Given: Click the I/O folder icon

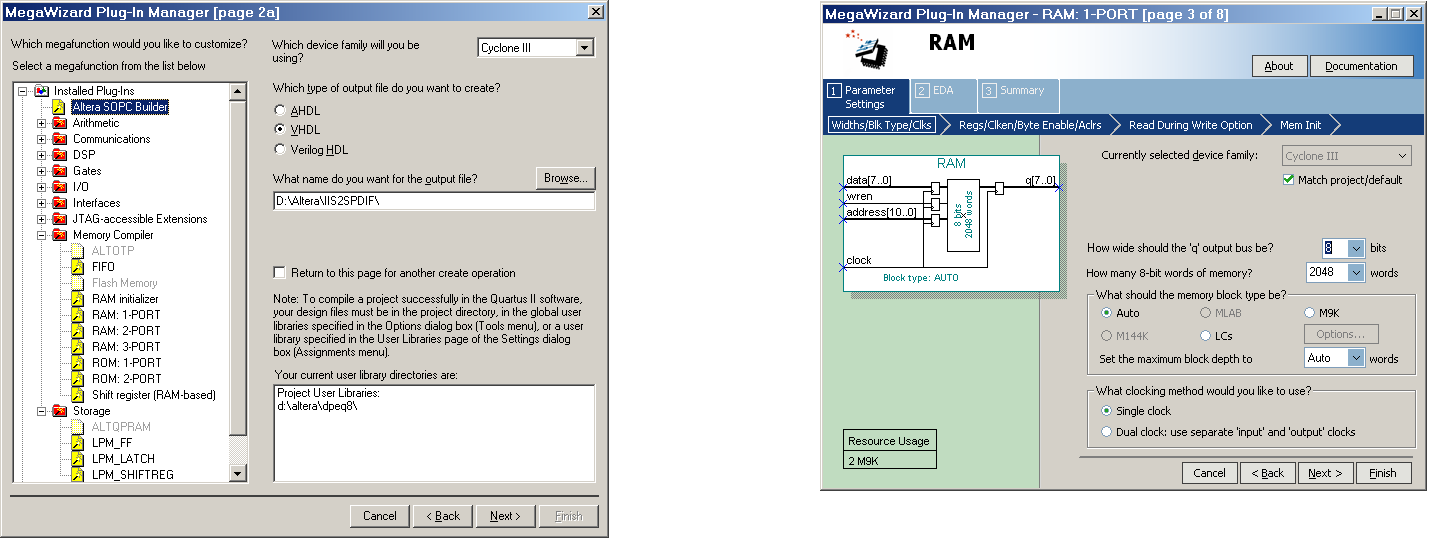Looking at the screenshot, I should (60, 187).
